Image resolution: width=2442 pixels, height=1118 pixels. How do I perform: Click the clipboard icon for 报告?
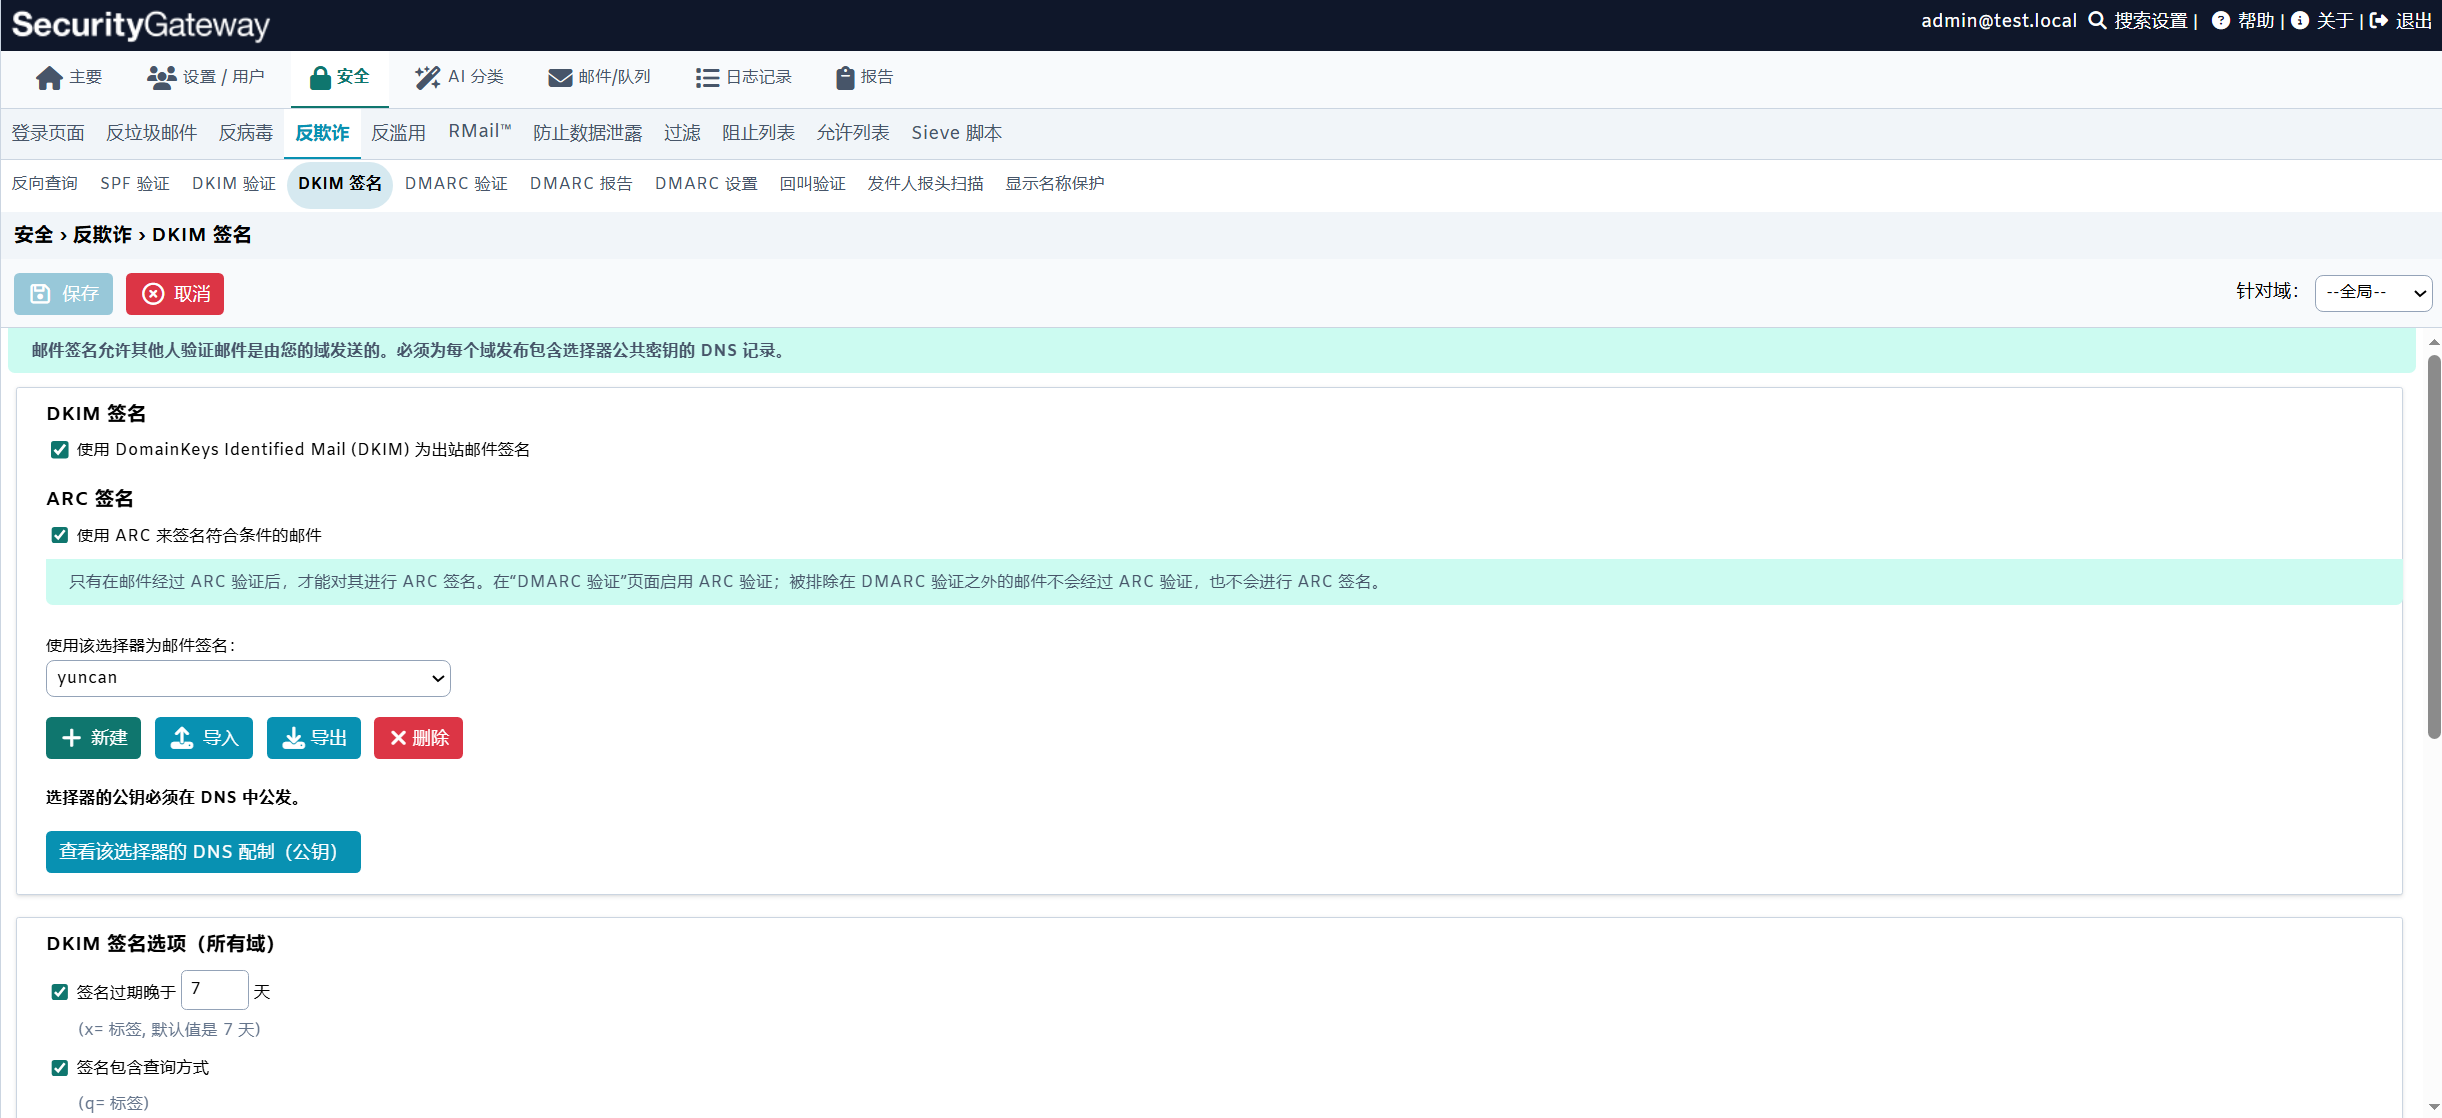[845, 78]
